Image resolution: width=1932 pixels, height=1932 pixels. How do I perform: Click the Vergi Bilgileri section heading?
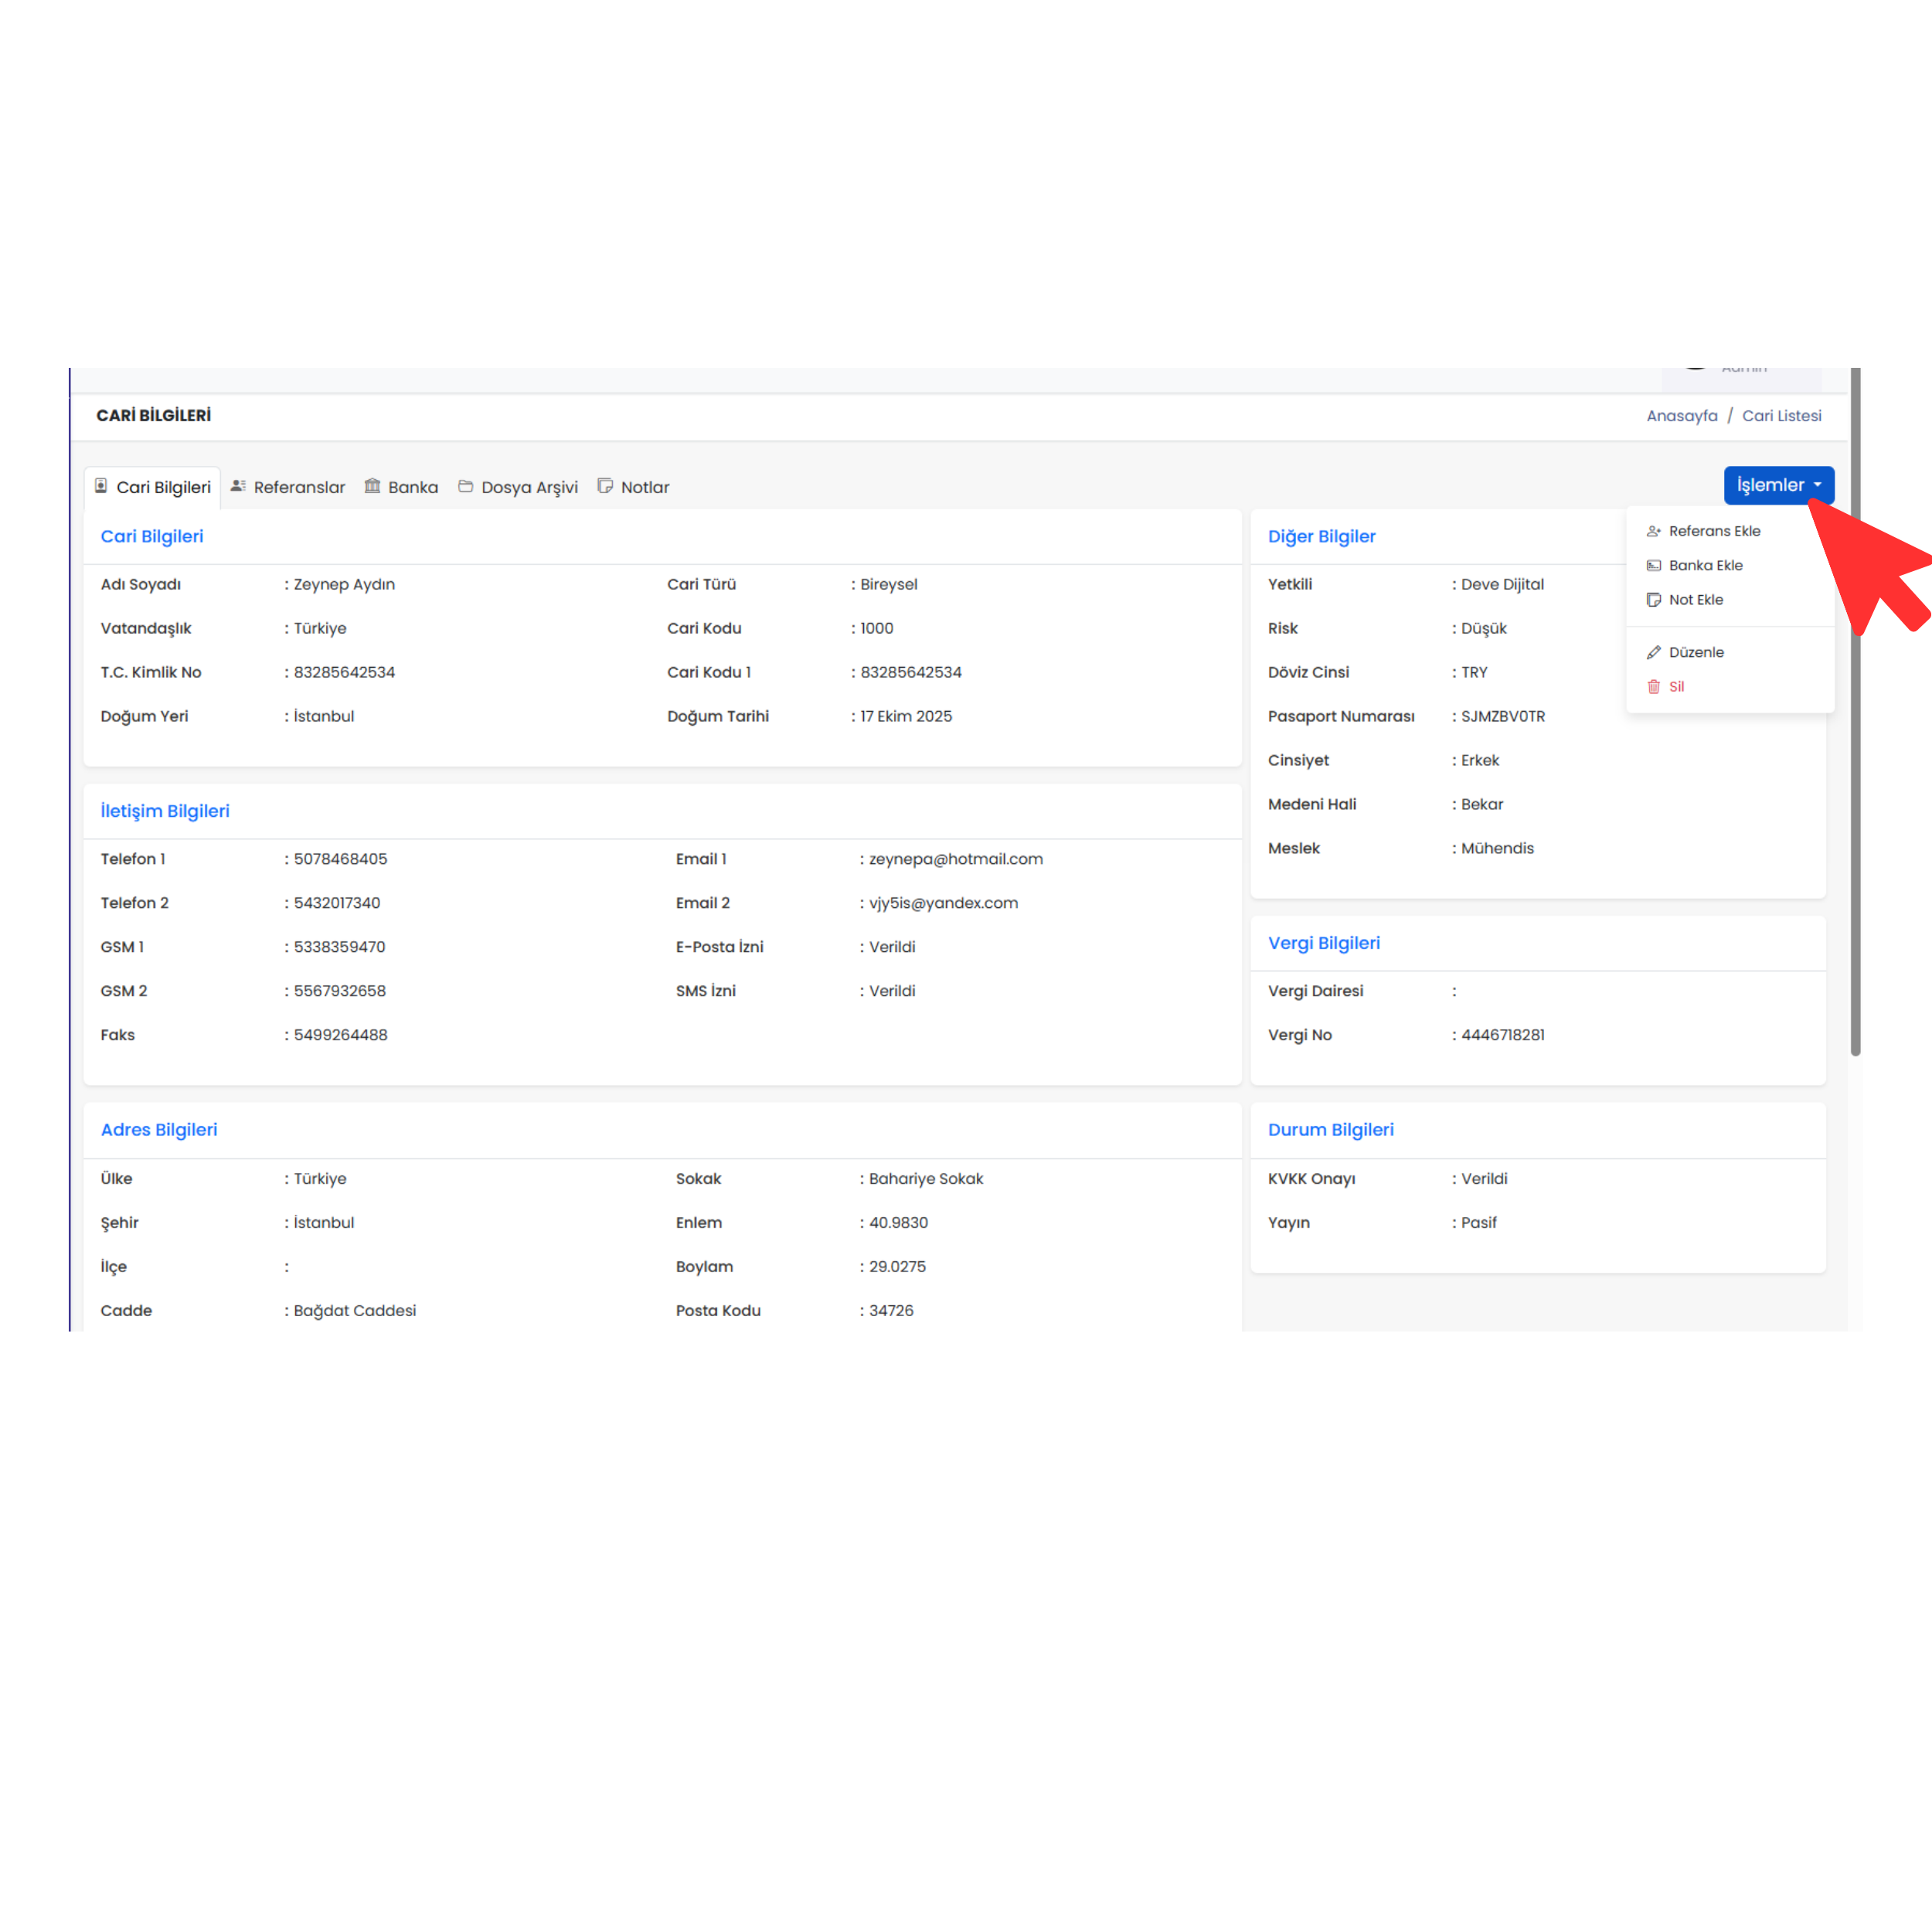[x=1323, y=943]
